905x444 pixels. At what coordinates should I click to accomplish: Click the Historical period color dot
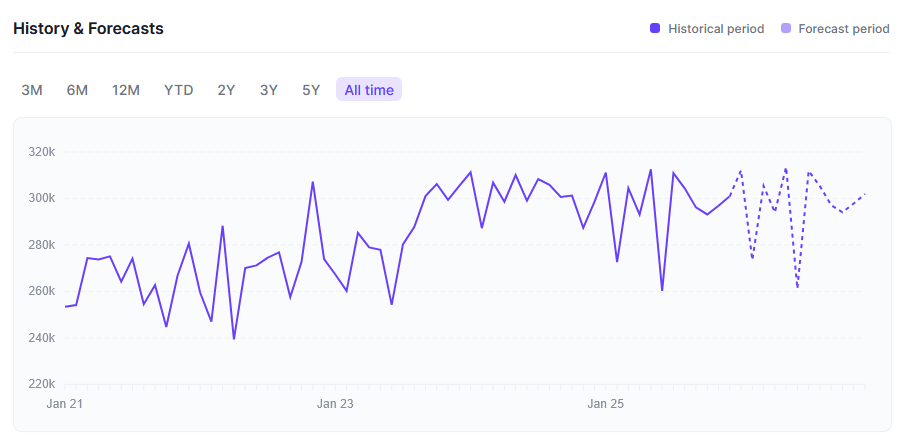[655, 29]
